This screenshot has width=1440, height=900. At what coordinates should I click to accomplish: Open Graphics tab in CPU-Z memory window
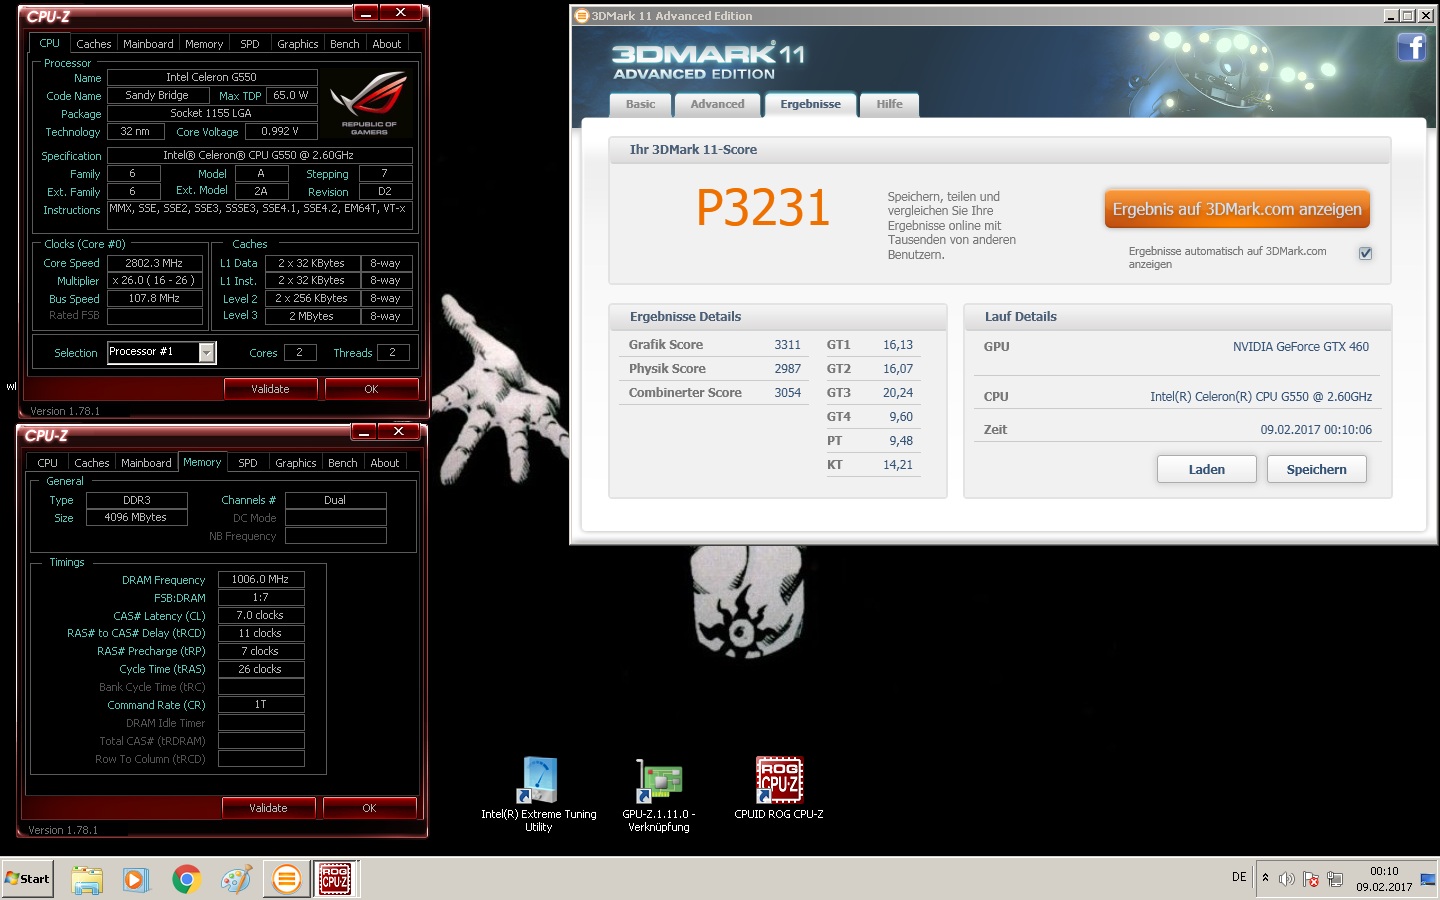[x=295, y=463]
